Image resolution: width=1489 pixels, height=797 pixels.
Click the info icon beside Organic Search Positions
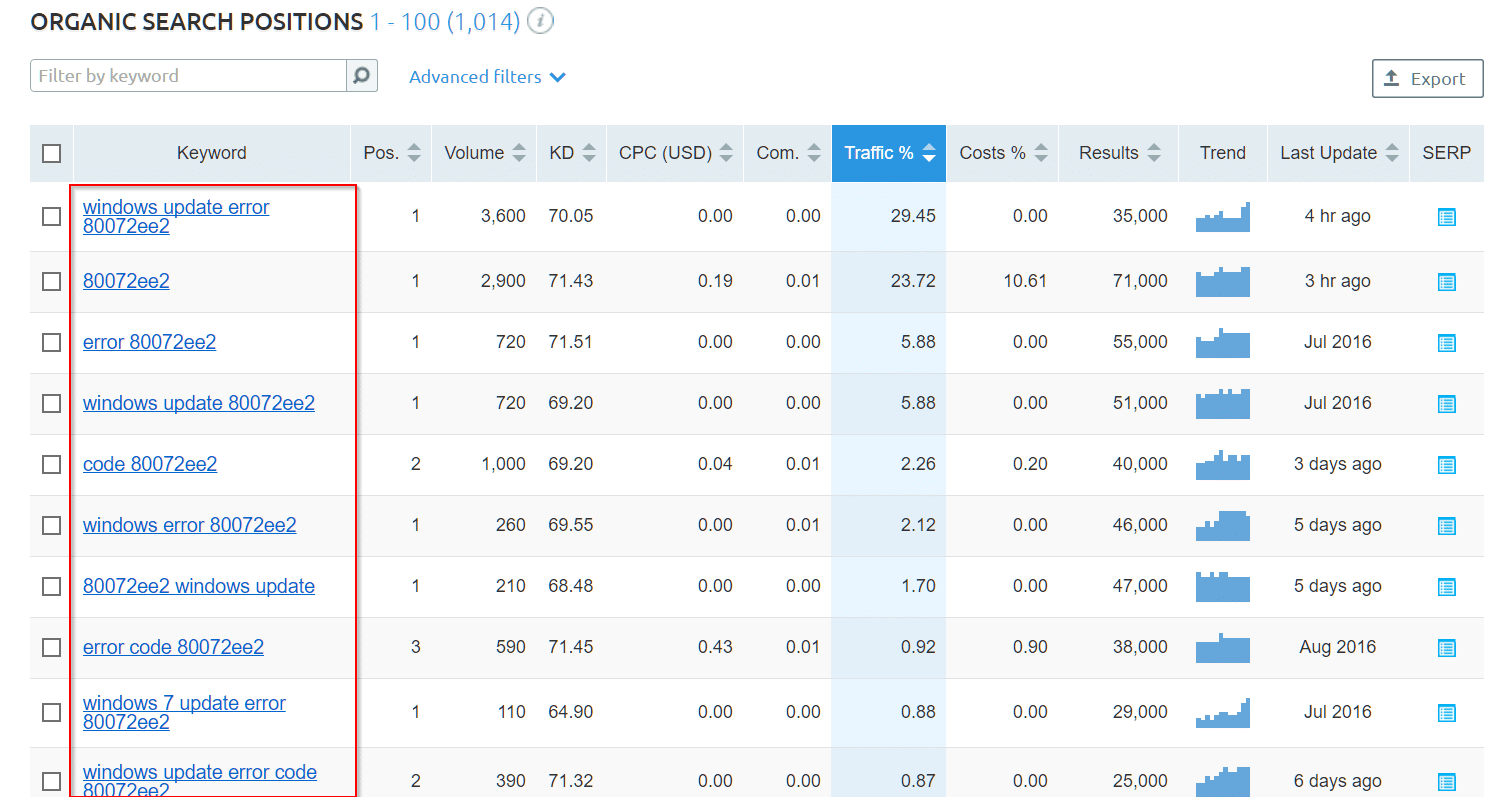click(x=540, y=21)
